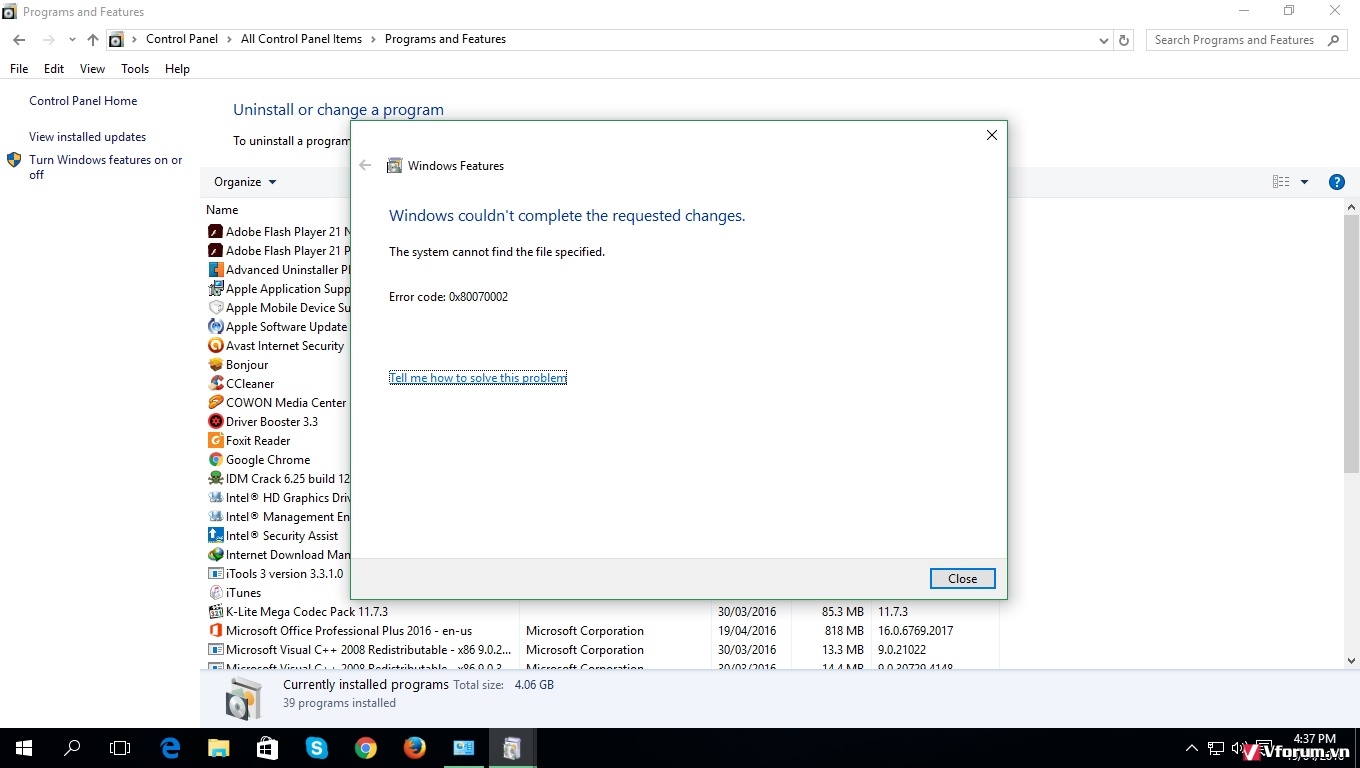This screenshot has height=768, width=1360.
Task: Select the '19/04/2016' date cell
Action: 747,631
